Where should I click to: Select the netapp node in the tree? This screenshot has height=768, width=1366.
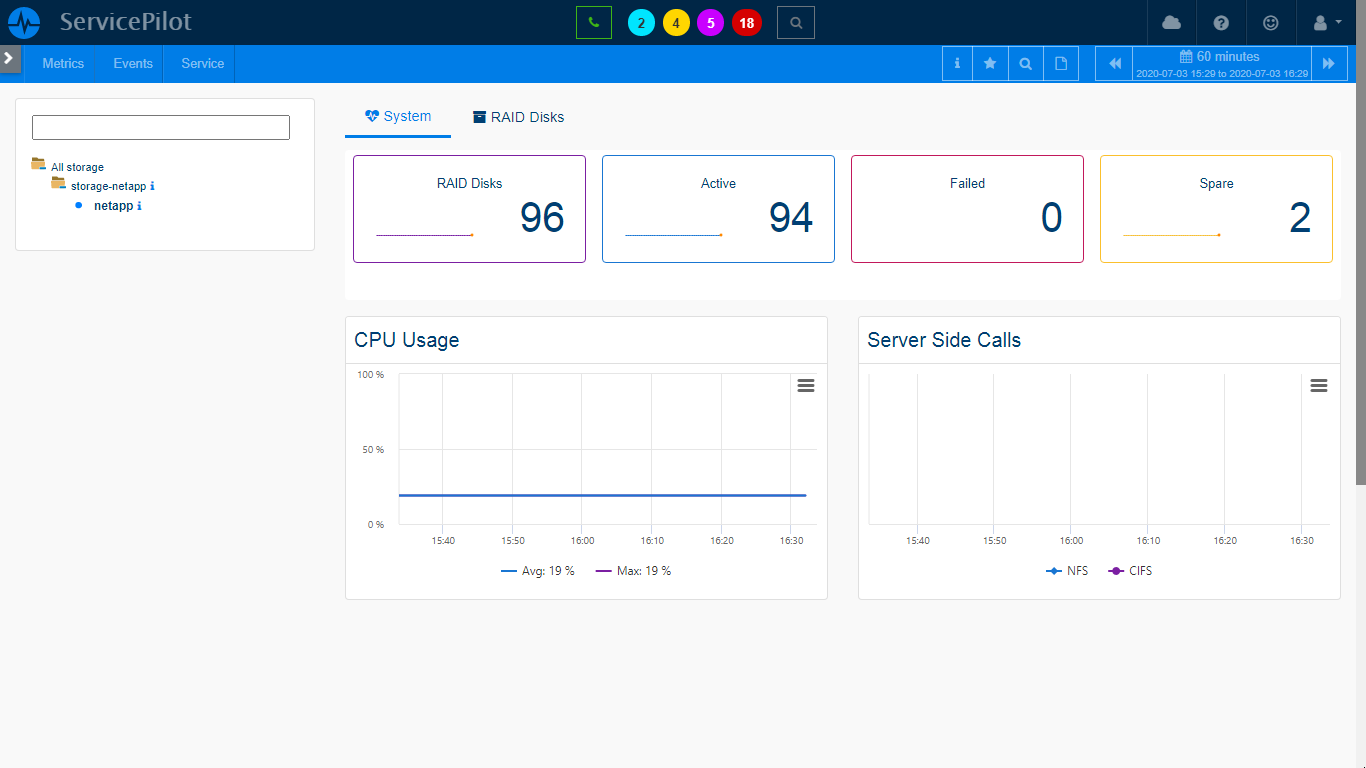[x=115, y=206]
